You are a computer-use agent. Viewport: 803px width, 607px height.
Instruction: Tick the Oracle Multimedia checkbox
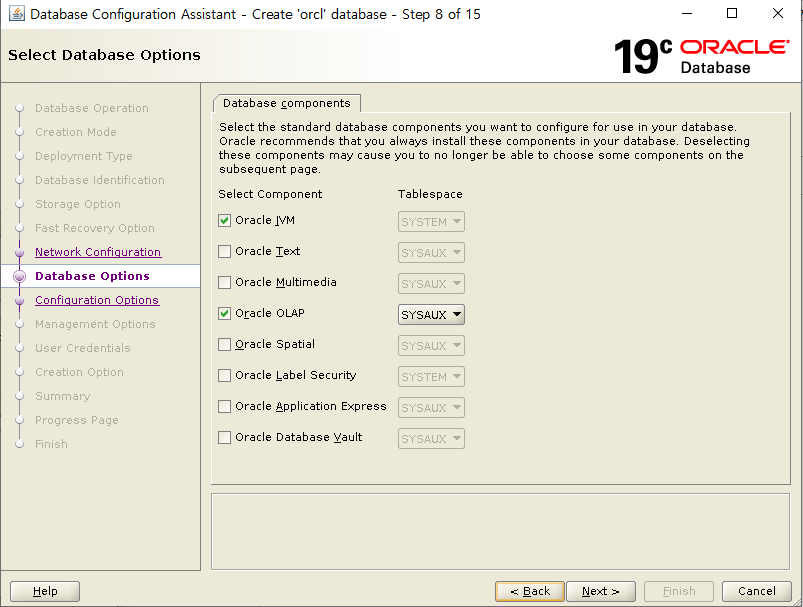point(224,283)
